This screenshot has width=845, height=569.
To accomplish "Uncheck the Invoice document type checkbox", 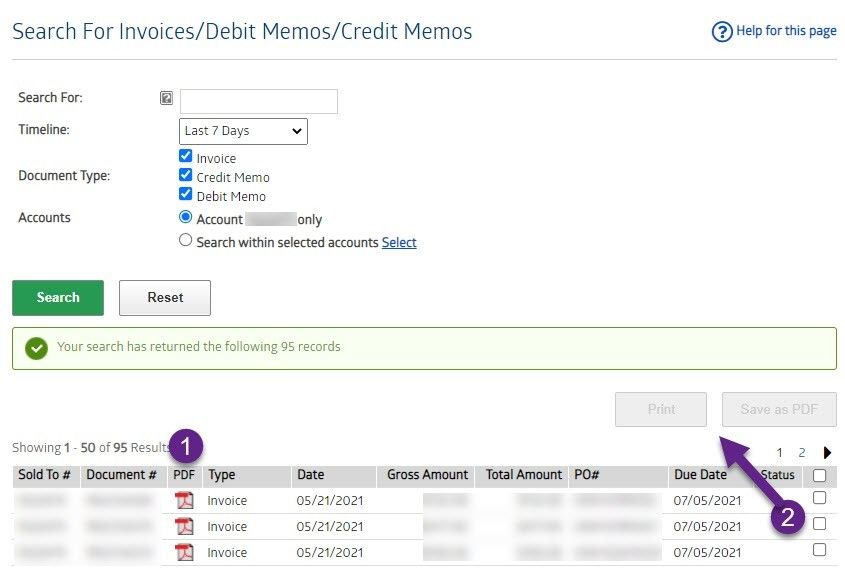I will tap(185, 157).
